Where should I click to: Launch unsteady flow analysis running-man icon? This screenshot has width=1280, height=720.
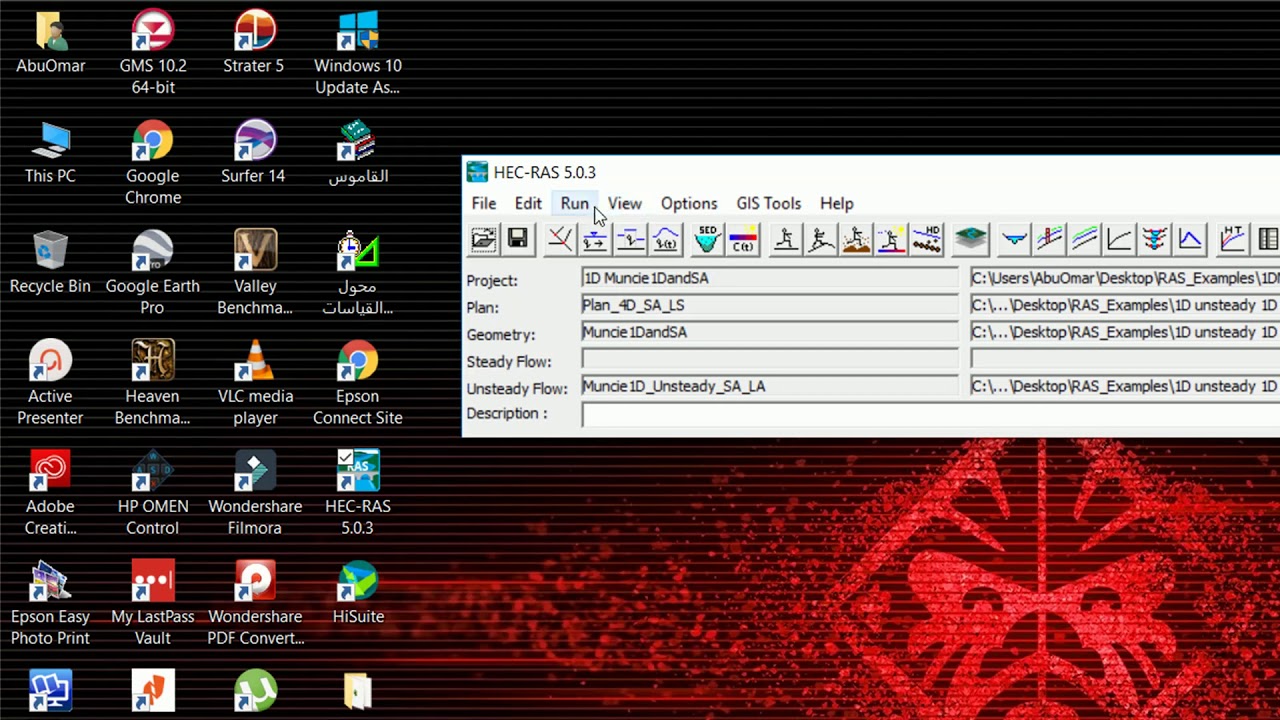tap(821, 239)
